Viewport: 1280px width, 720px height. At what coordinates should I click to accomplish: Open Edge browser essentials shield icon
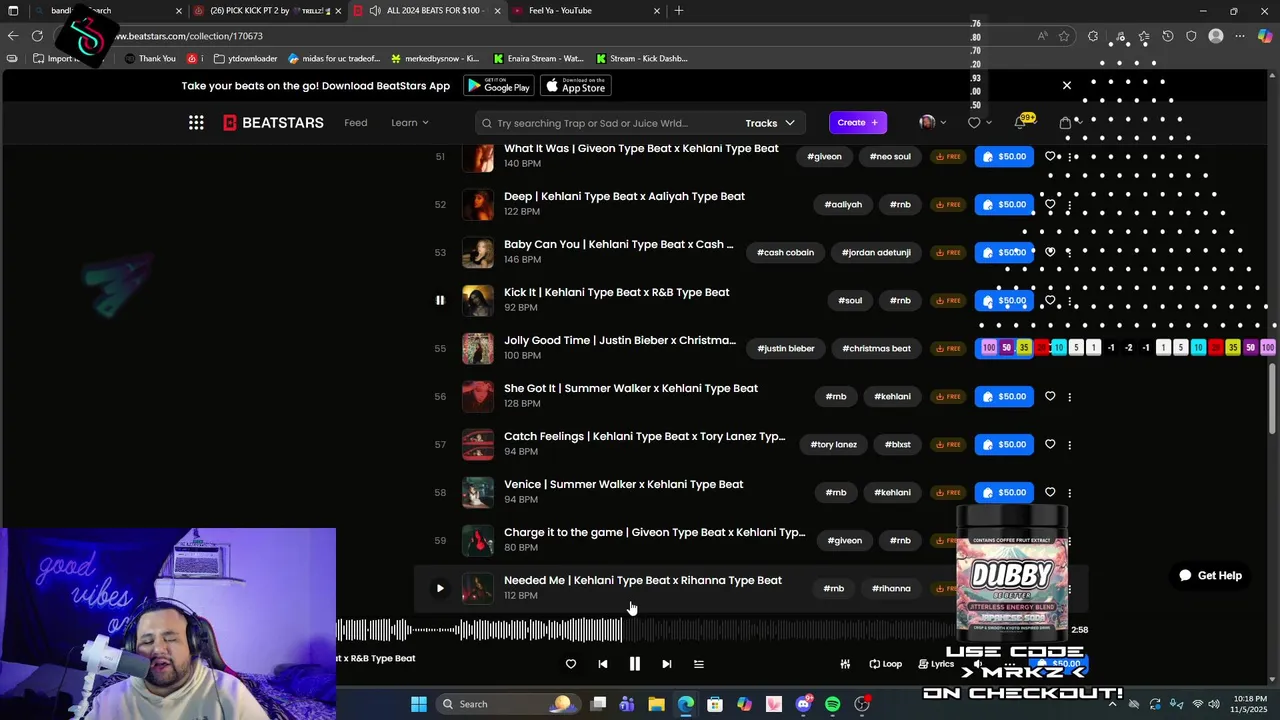click(1191, 36)
